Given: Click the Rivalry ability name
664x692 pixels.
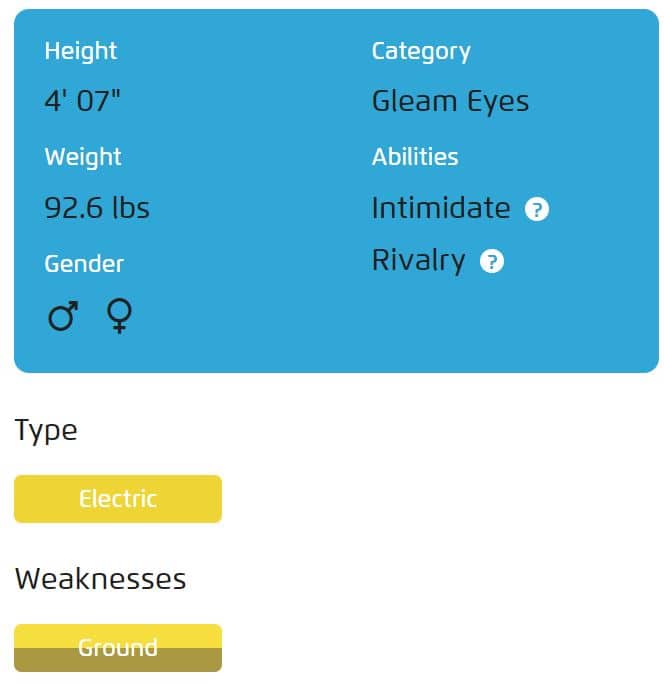Looking at the screenshot, I should (x=418, y=260).
